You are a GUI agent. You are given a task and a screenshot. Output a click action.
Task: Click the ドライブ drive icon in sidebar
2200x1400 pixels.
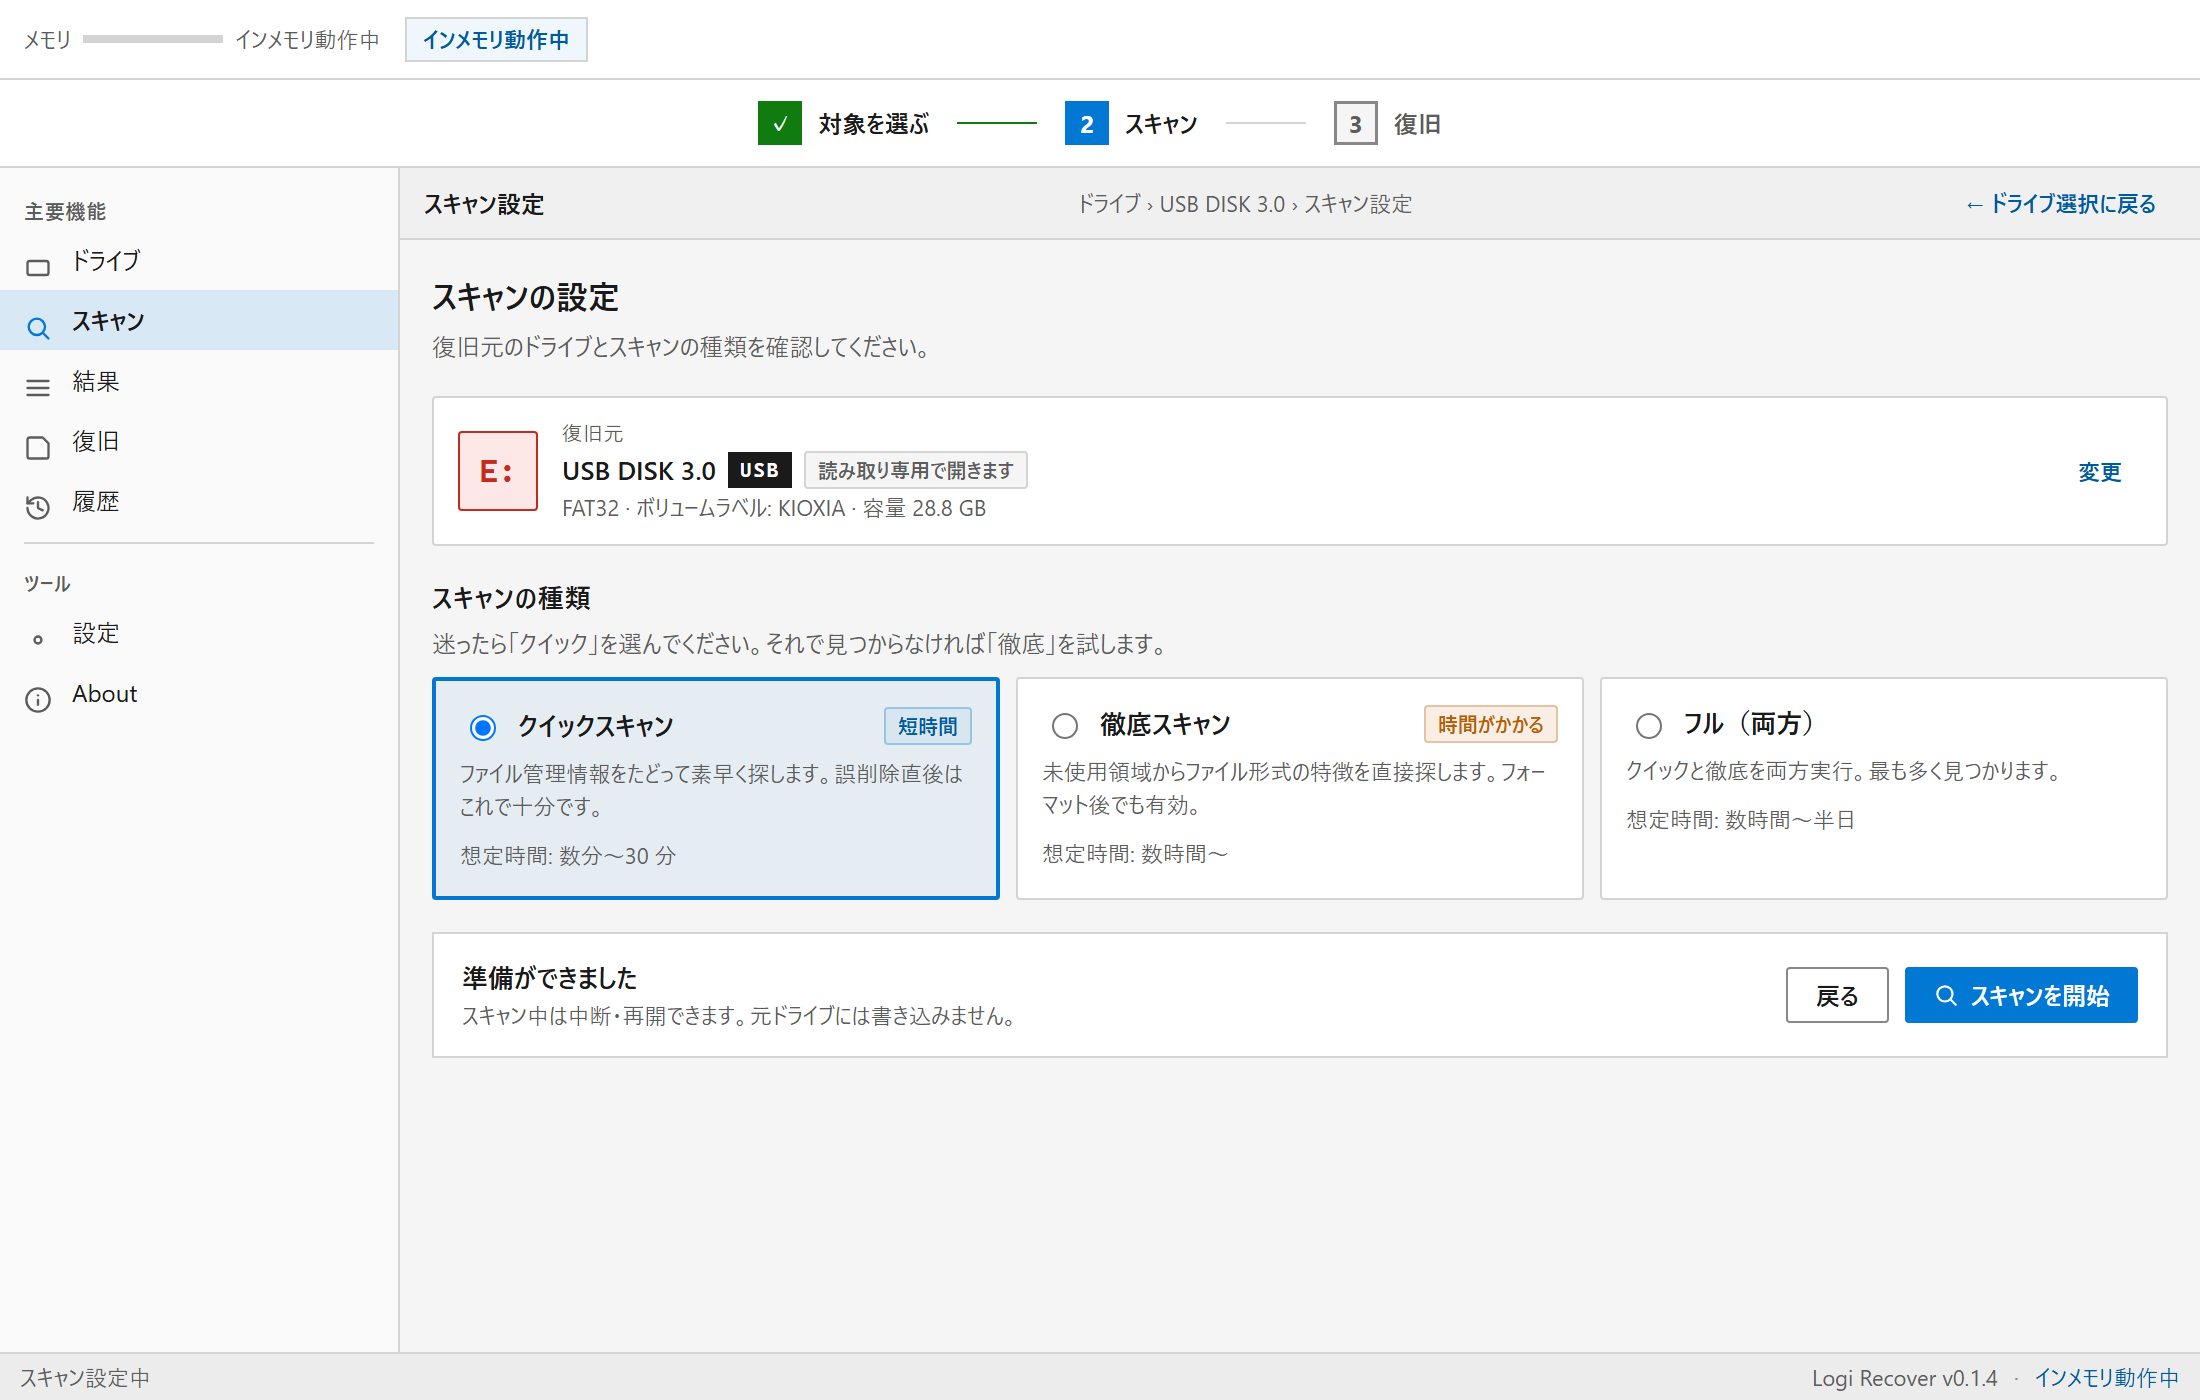click(x=38, y=267)
